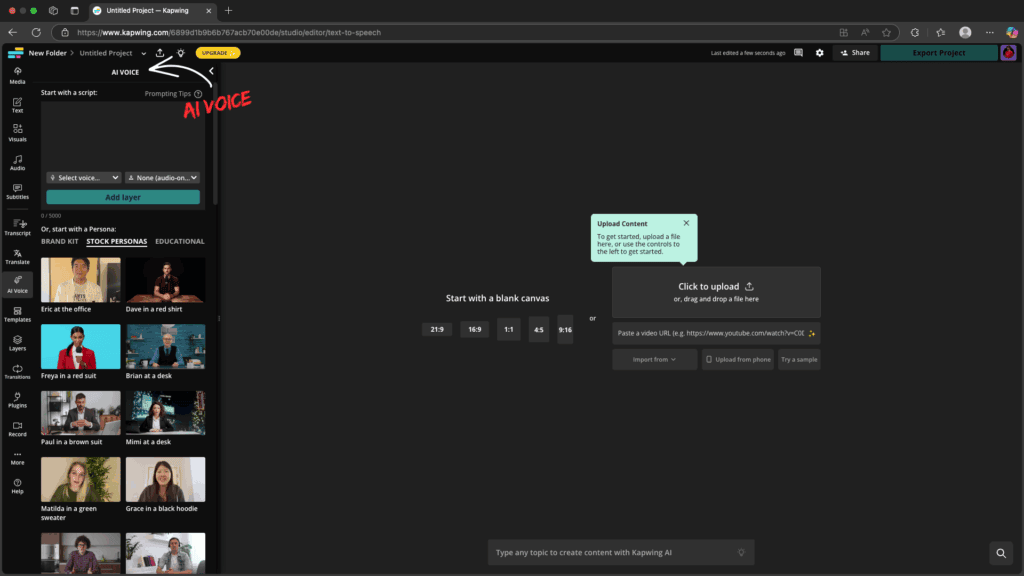Screen dimensions: 1024x576
Task: Open project settings with the gear icon
Action: [820, 52]
